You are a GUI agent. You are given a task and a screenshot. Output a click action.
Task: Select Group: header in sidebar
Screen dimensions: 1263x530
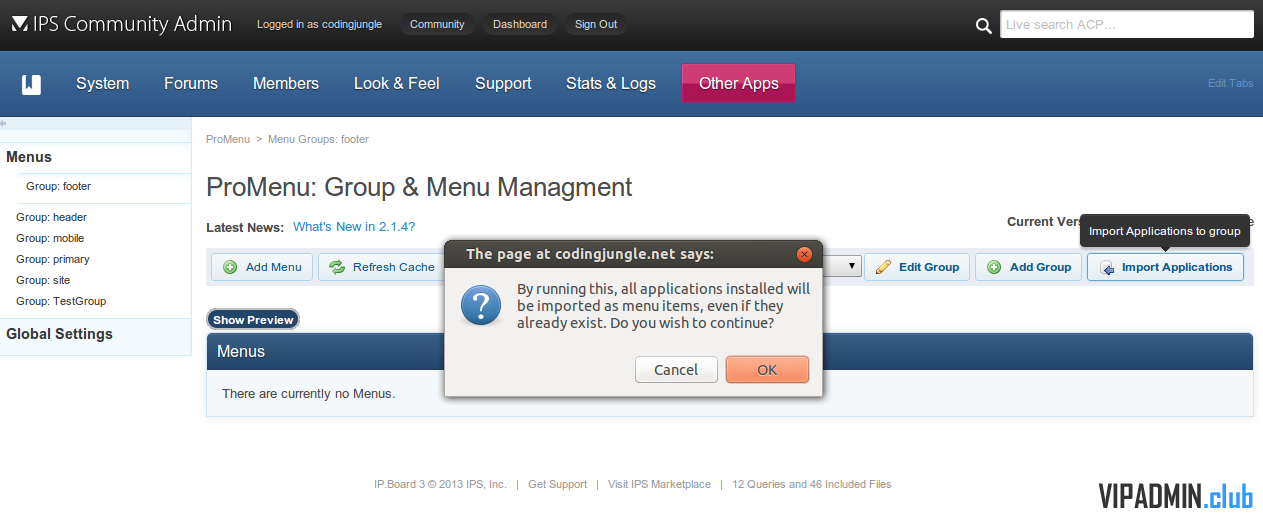pos(52,217)
